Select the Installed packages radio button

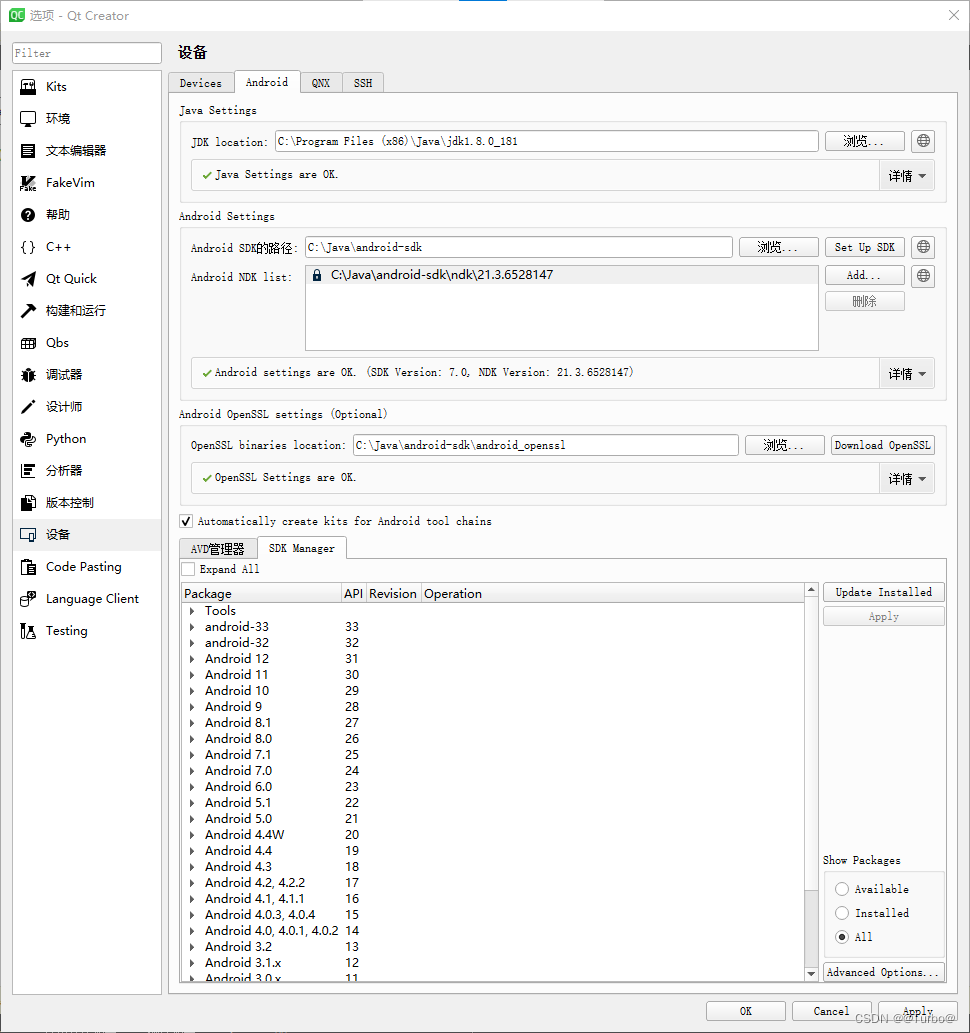[842, 913]
